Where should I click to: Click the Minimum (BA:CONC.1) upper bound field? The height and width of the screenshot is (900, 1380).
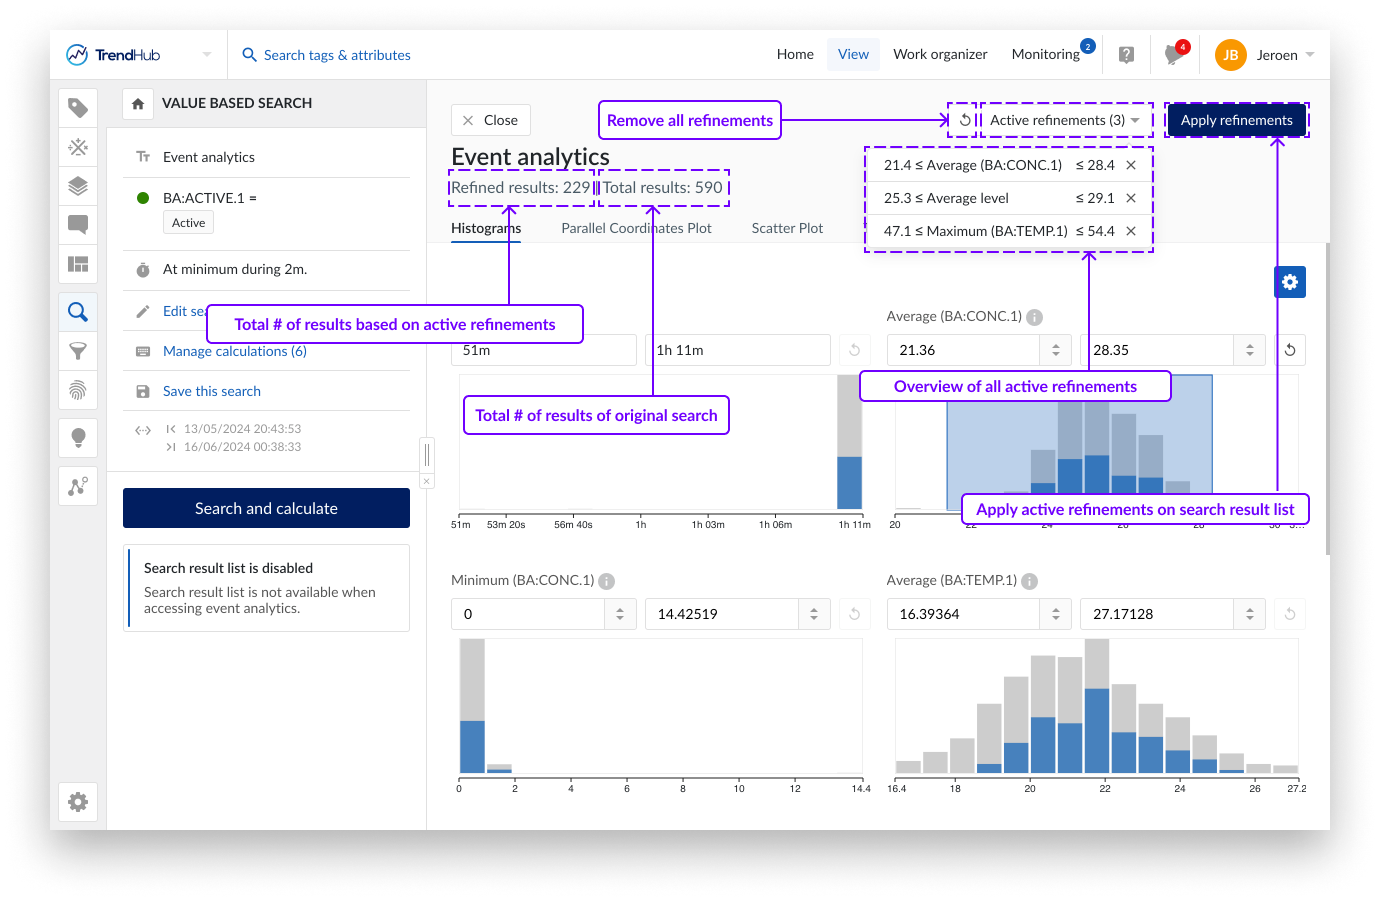point(722,614)
